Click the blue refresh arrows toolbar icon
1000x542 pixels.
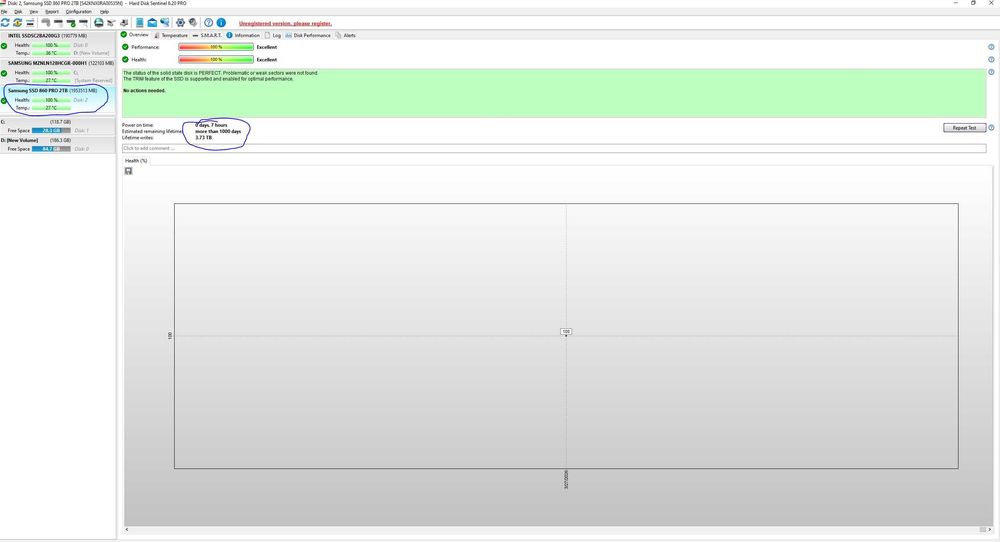[5, 22]
